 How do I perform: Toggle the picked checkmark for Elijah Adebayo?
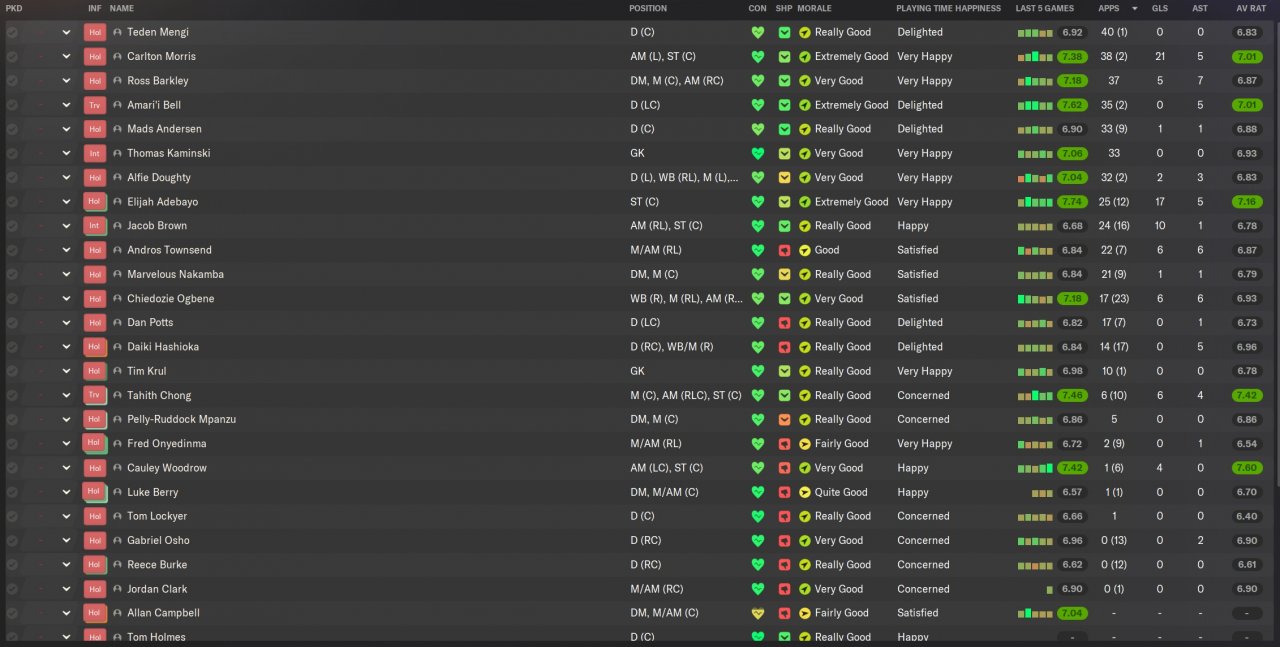pyautogui.click(x=12, y=202)
